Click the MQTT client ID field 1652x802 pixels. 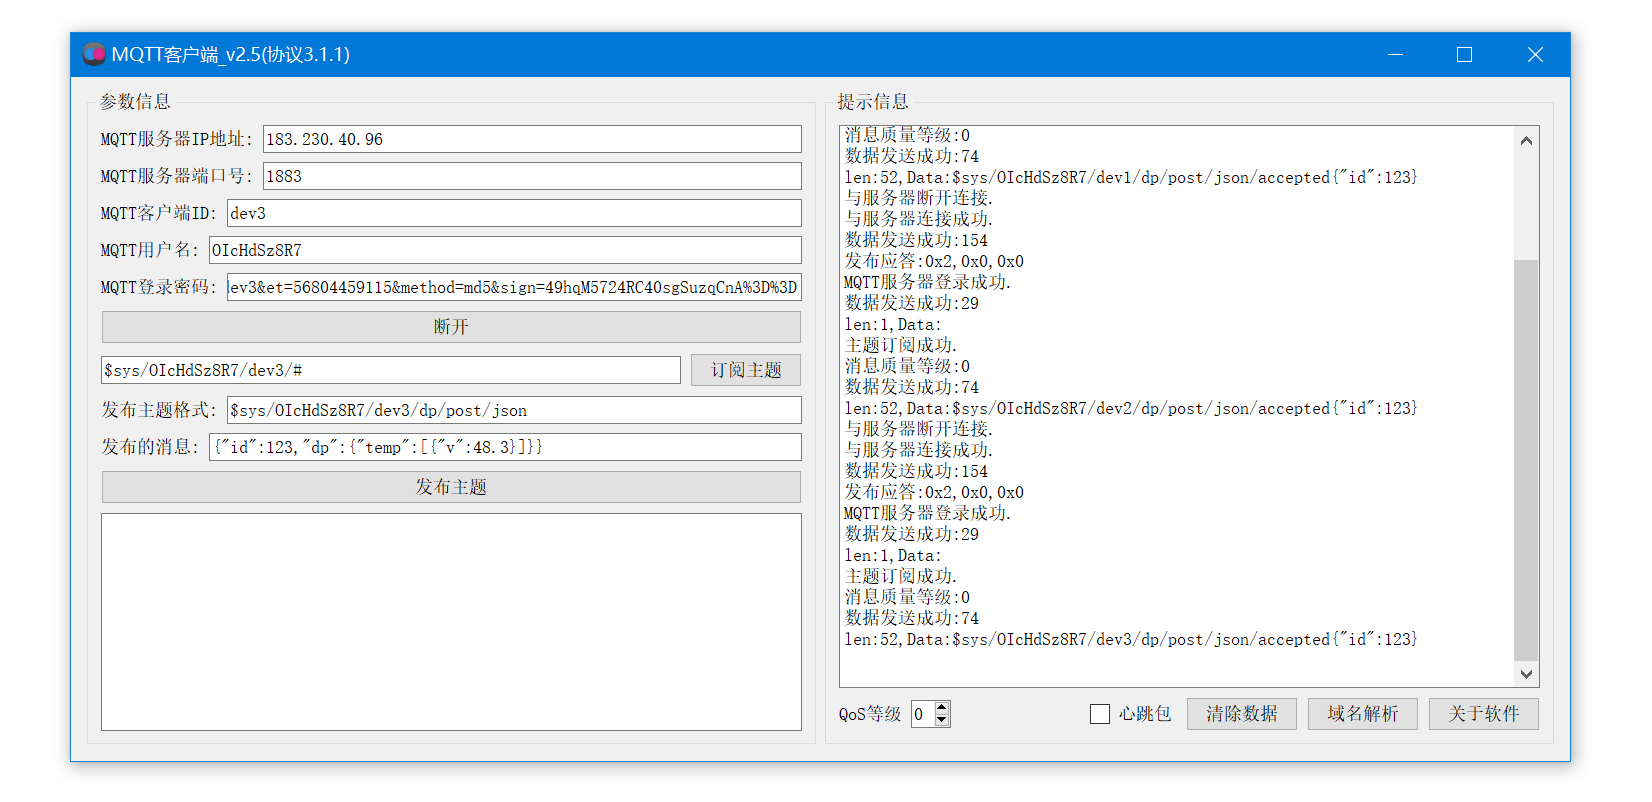click(514, 213)
